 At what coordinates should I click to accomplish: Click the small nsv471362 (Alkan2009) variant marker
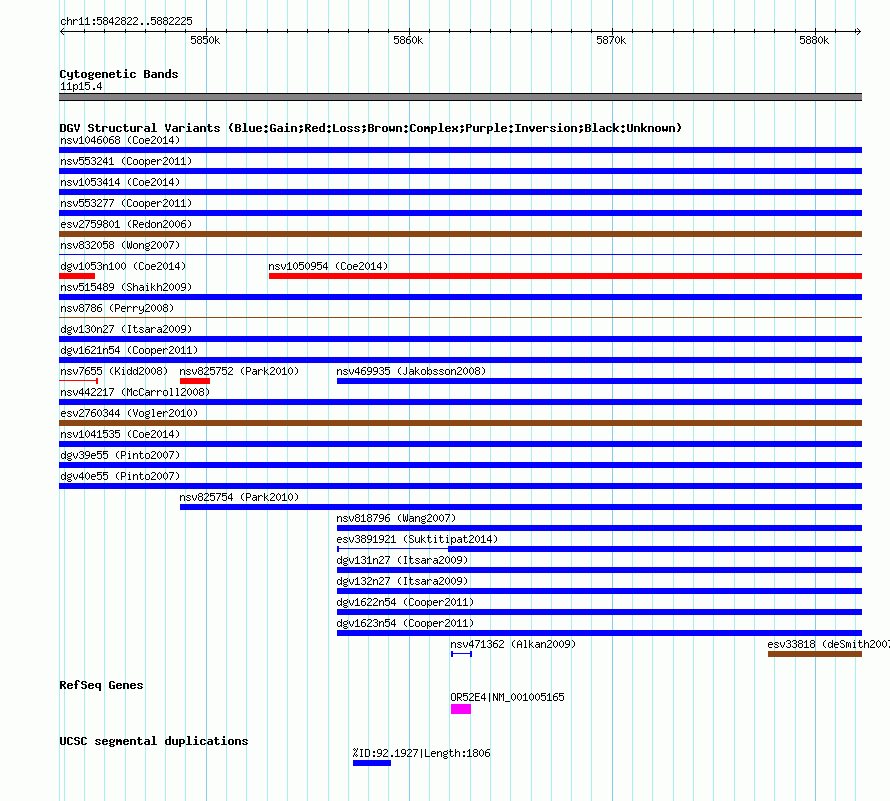(x=461, y=654)
